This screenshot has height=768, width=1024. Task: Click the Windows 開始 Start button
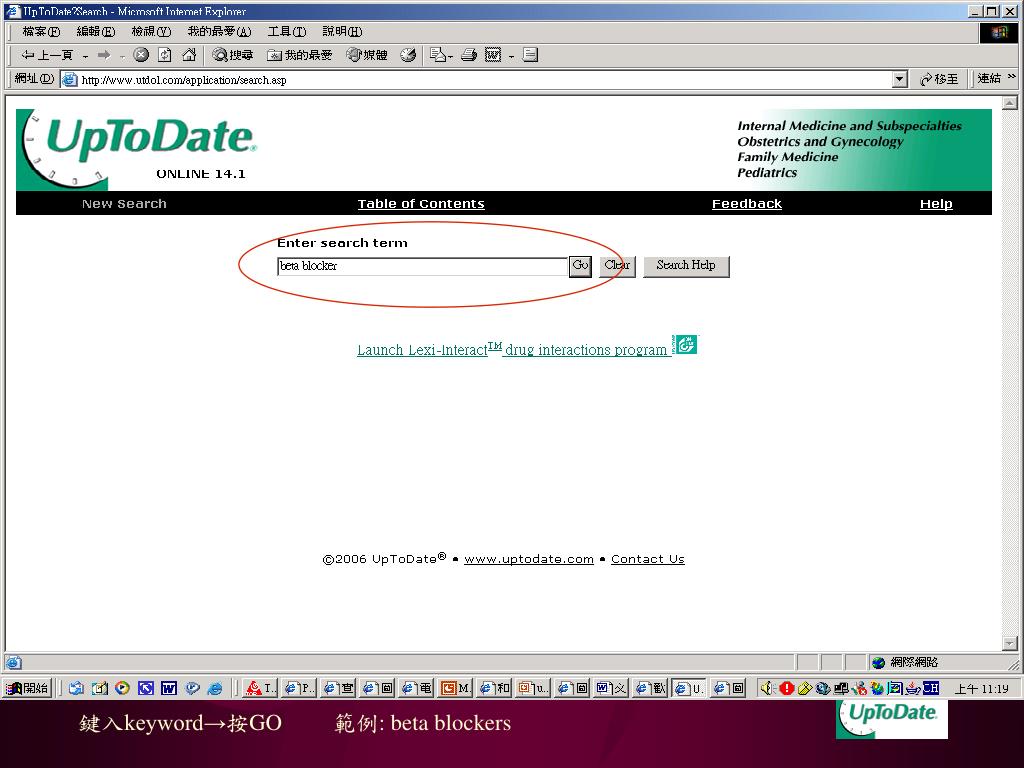[x=27, y=688]
